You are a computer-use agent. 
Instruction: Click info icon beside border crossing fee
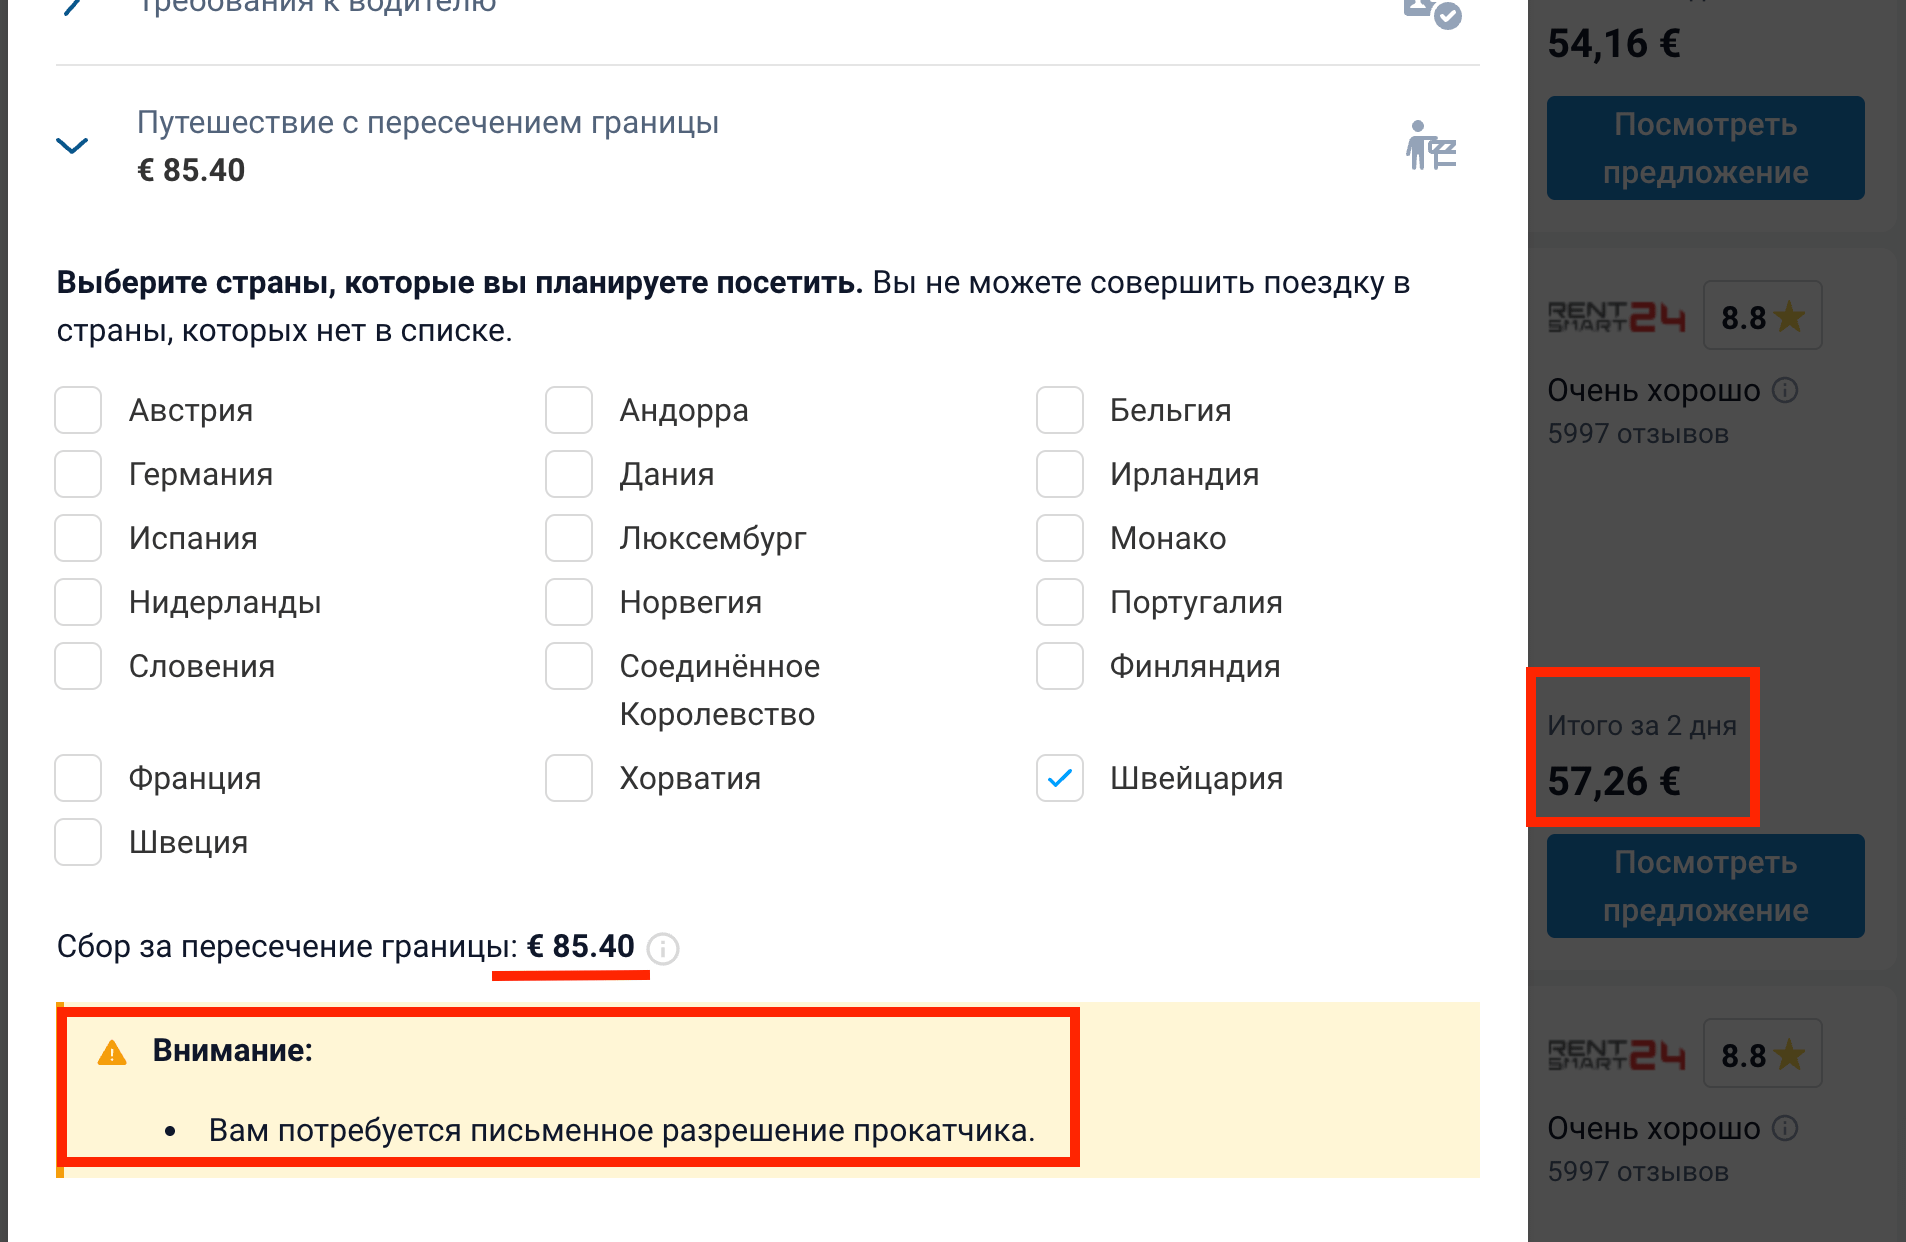point(662,948)
